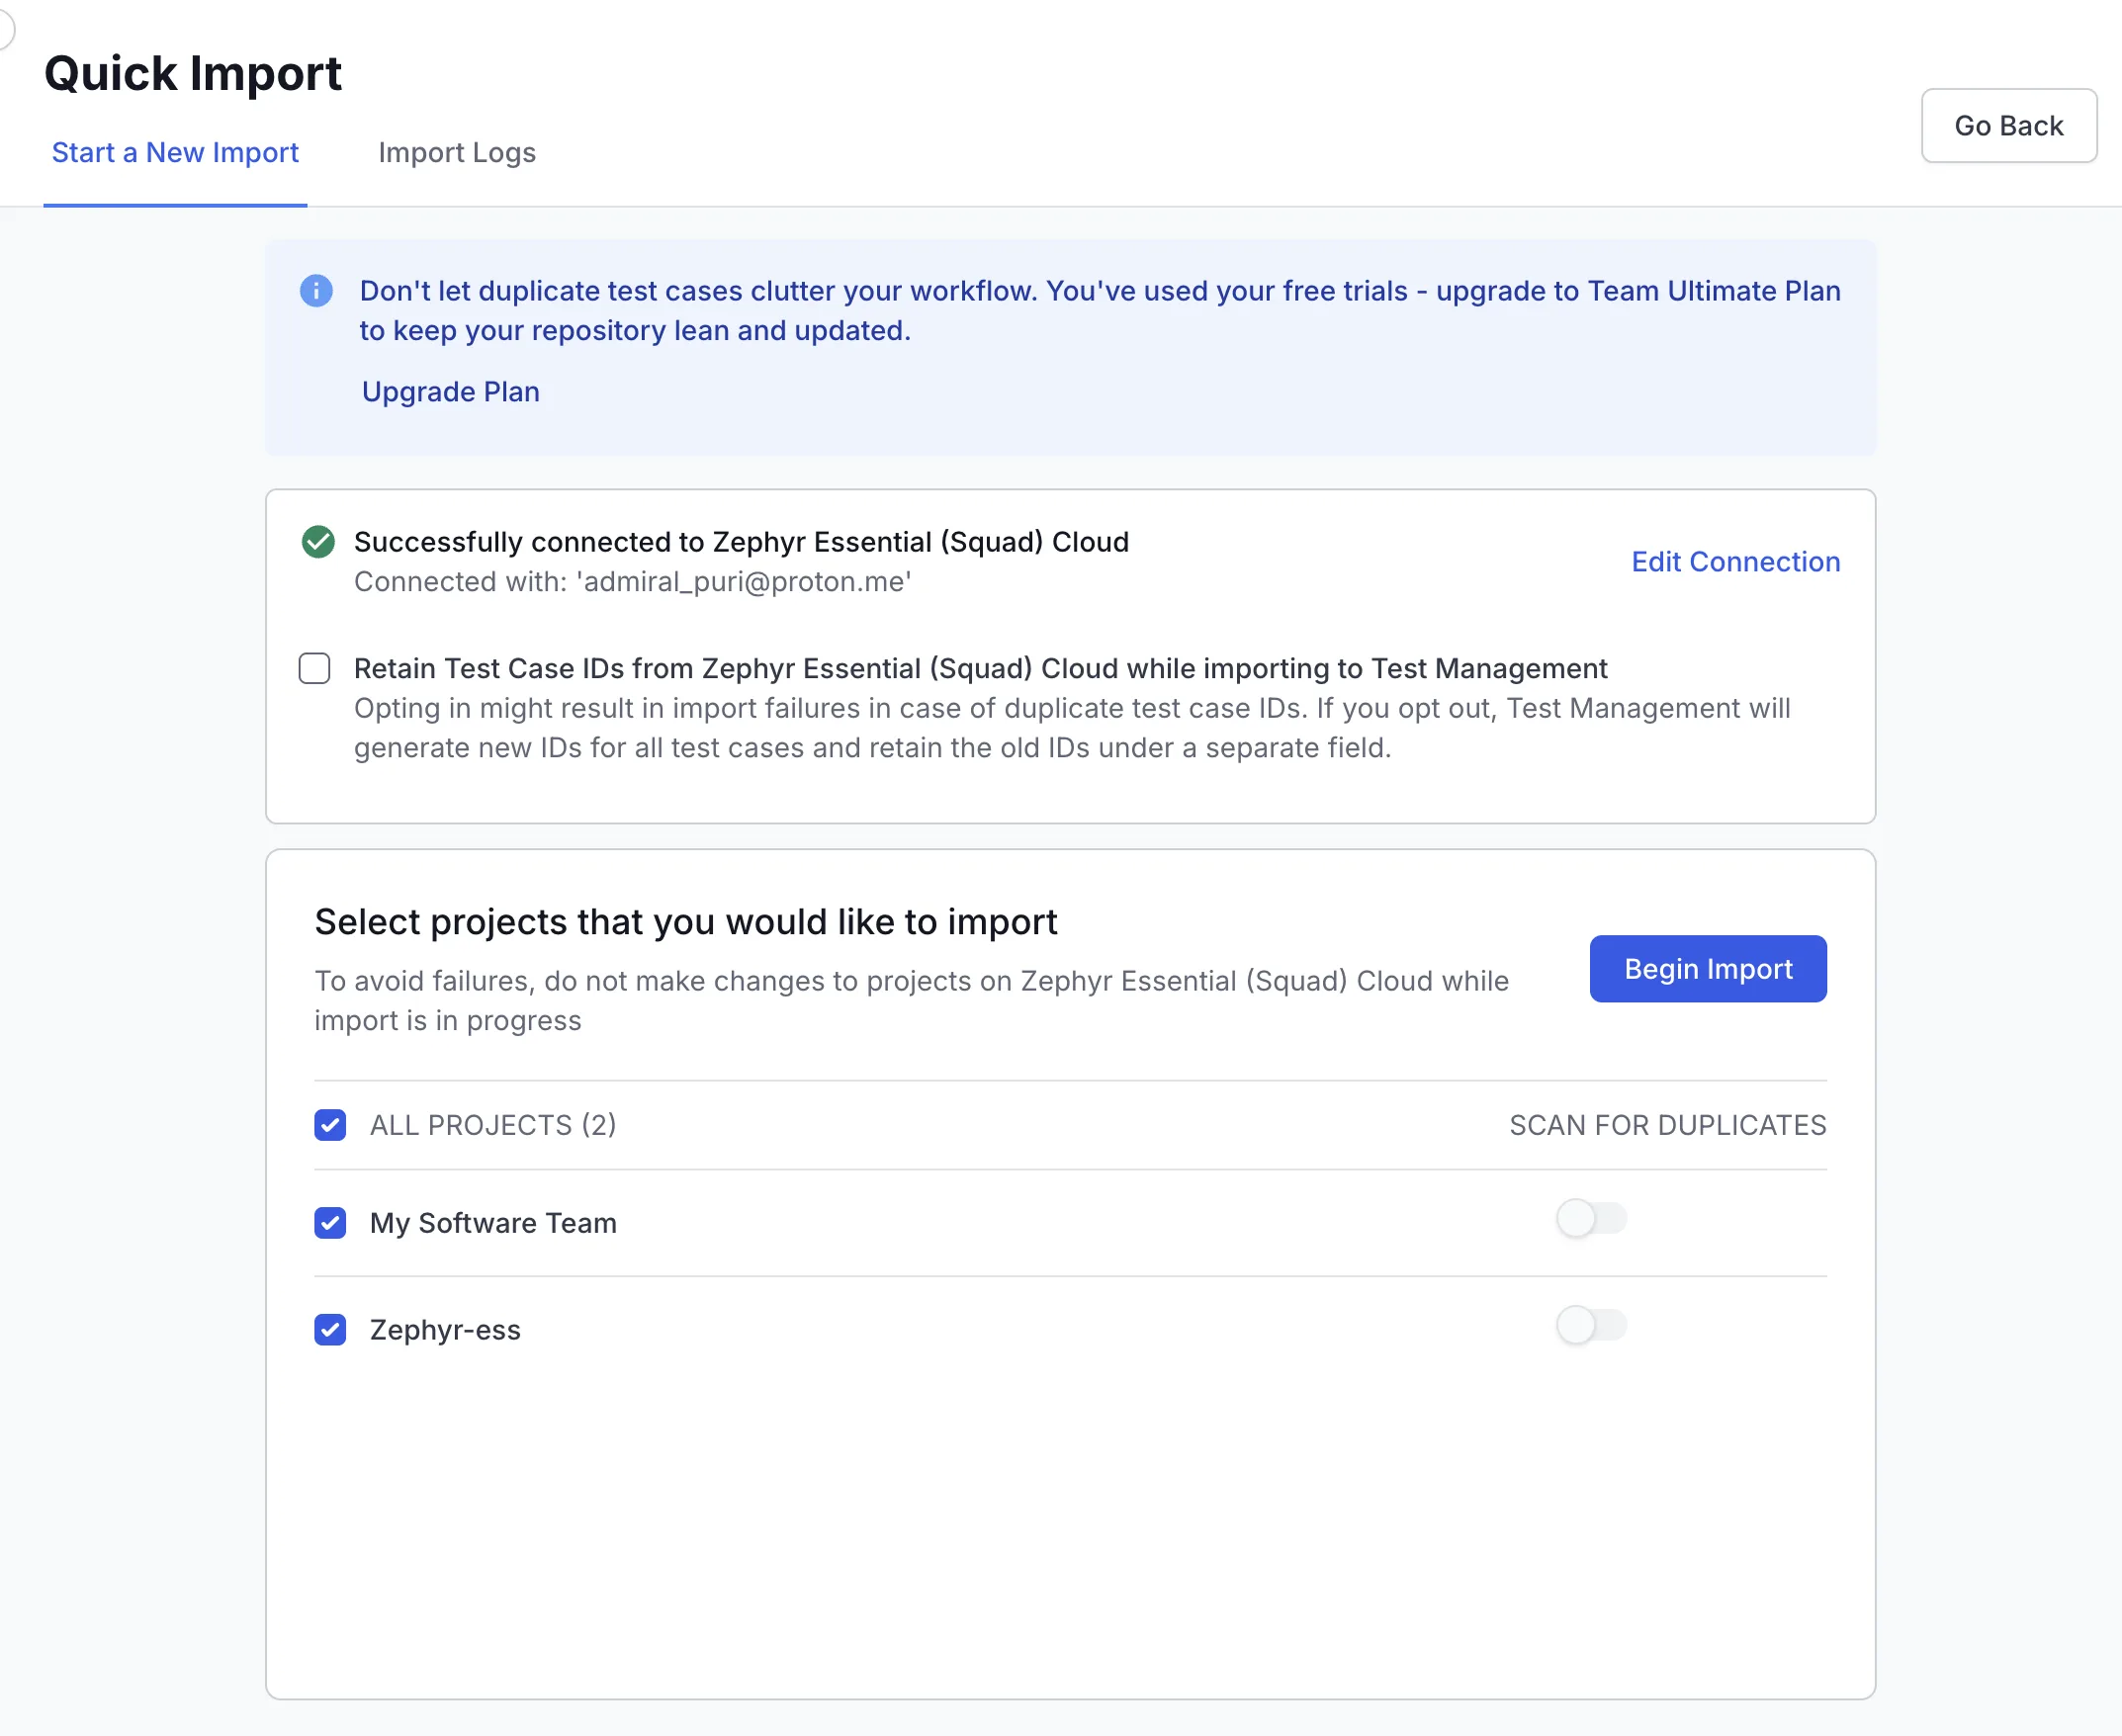
Task: Click the Quick Import heading
Action: [192, 73]
